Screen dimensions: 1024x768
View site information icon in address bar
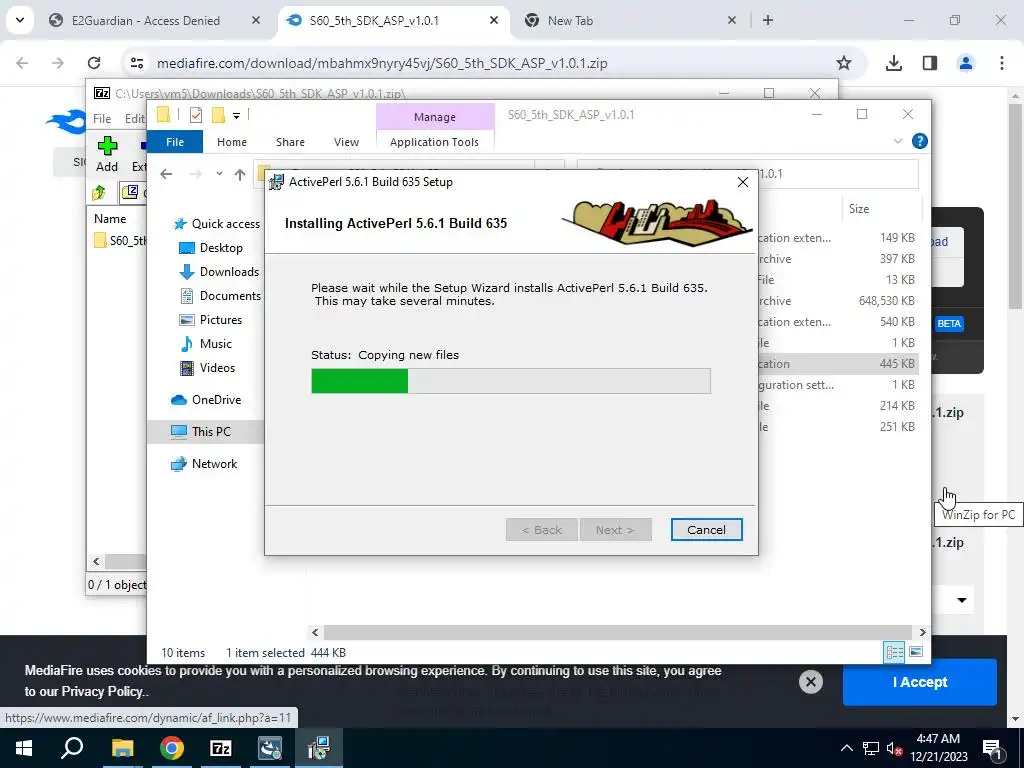coord(137,63)
